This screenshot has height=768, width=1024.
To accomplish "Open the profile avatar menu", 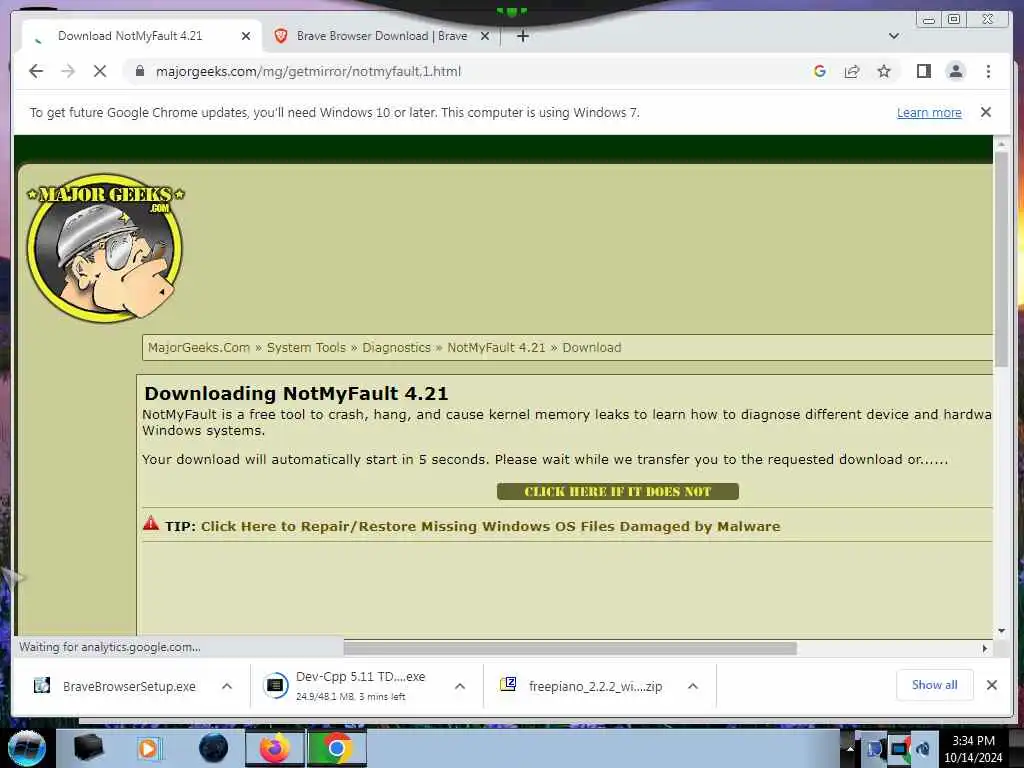I will (955, 71).
